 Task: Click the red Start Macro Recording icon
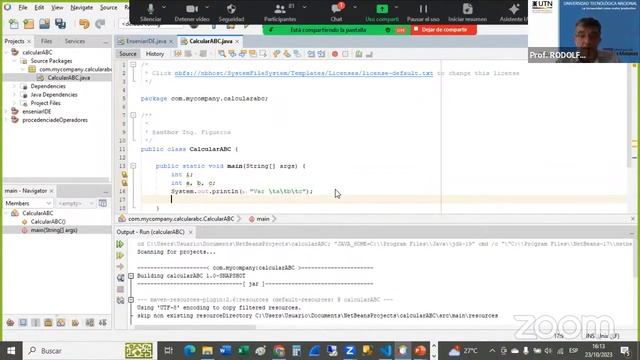point(335,54)
